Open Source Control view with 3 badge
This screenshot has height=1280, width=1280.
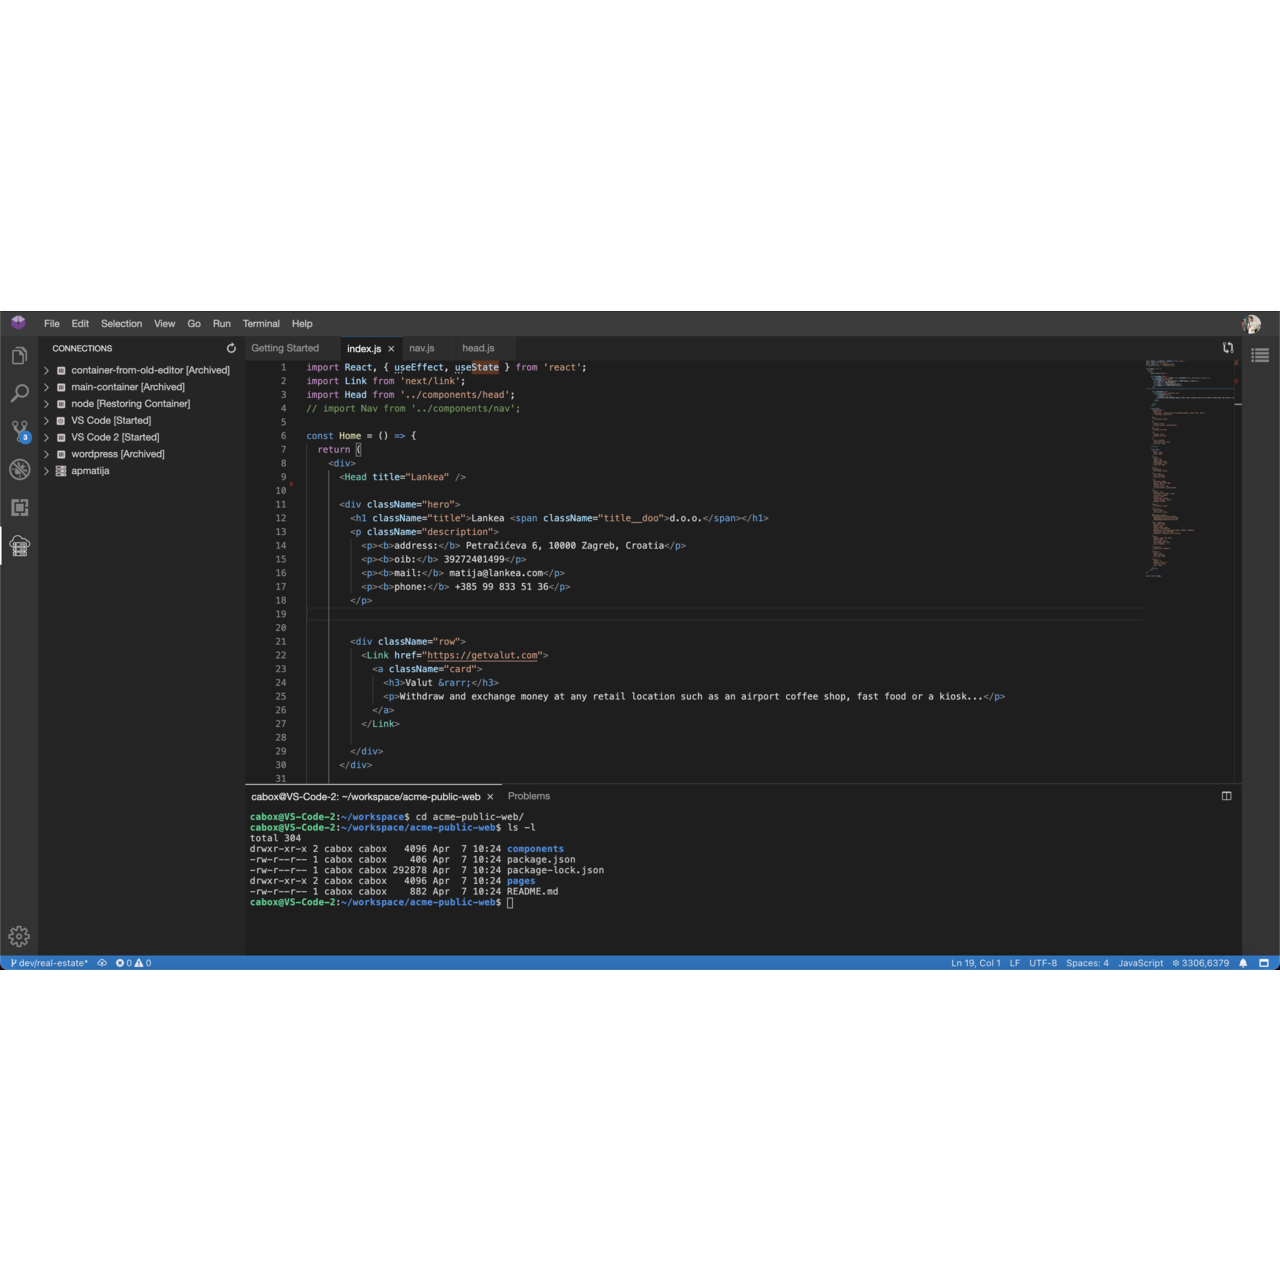pos(20,432)
